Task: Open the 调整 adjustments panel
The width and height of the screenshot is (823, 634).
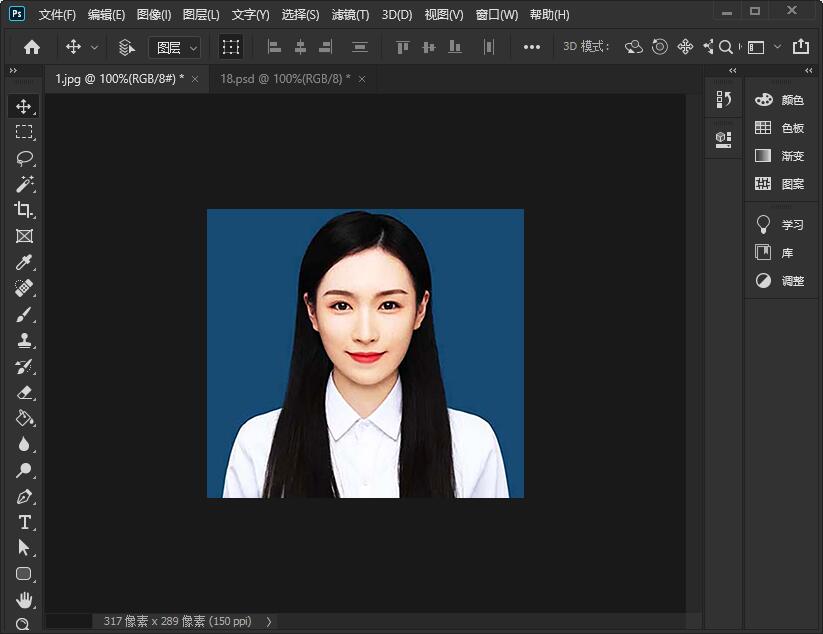Action: [x=780, y=281]
